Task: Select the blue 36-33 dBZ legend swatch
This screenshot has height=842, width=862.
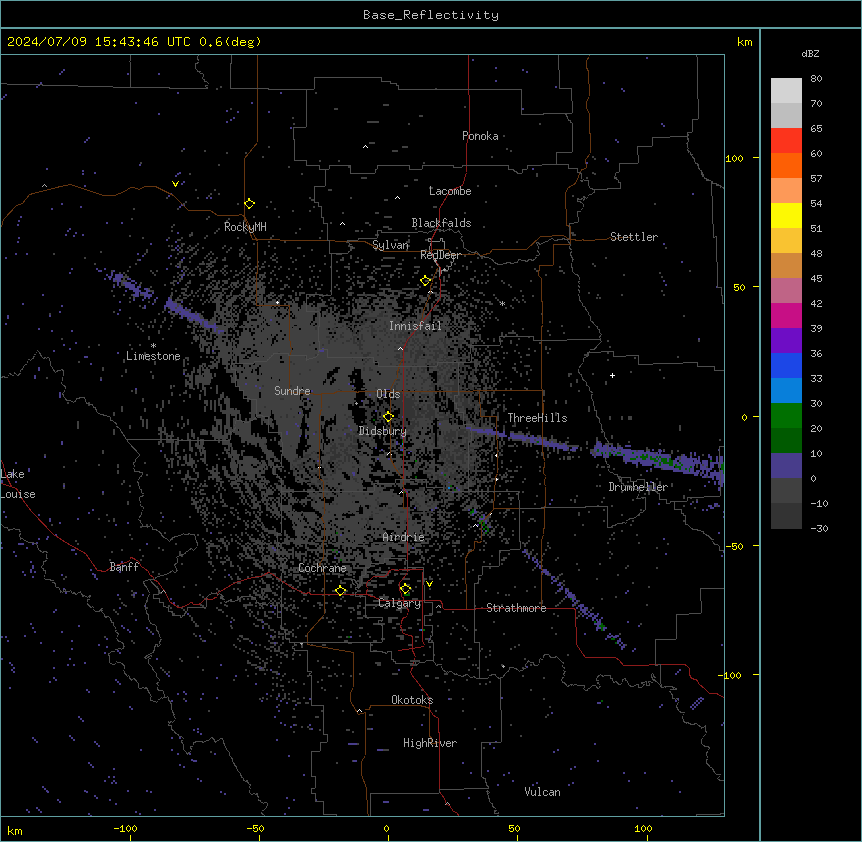Action: [x=786, y=365]
